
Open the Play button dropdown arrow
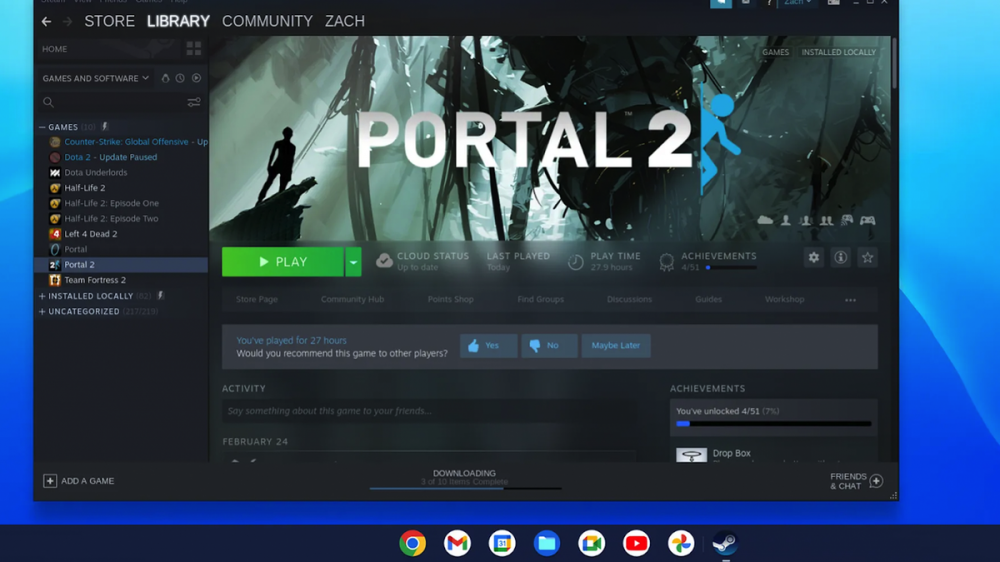(353, 262)
